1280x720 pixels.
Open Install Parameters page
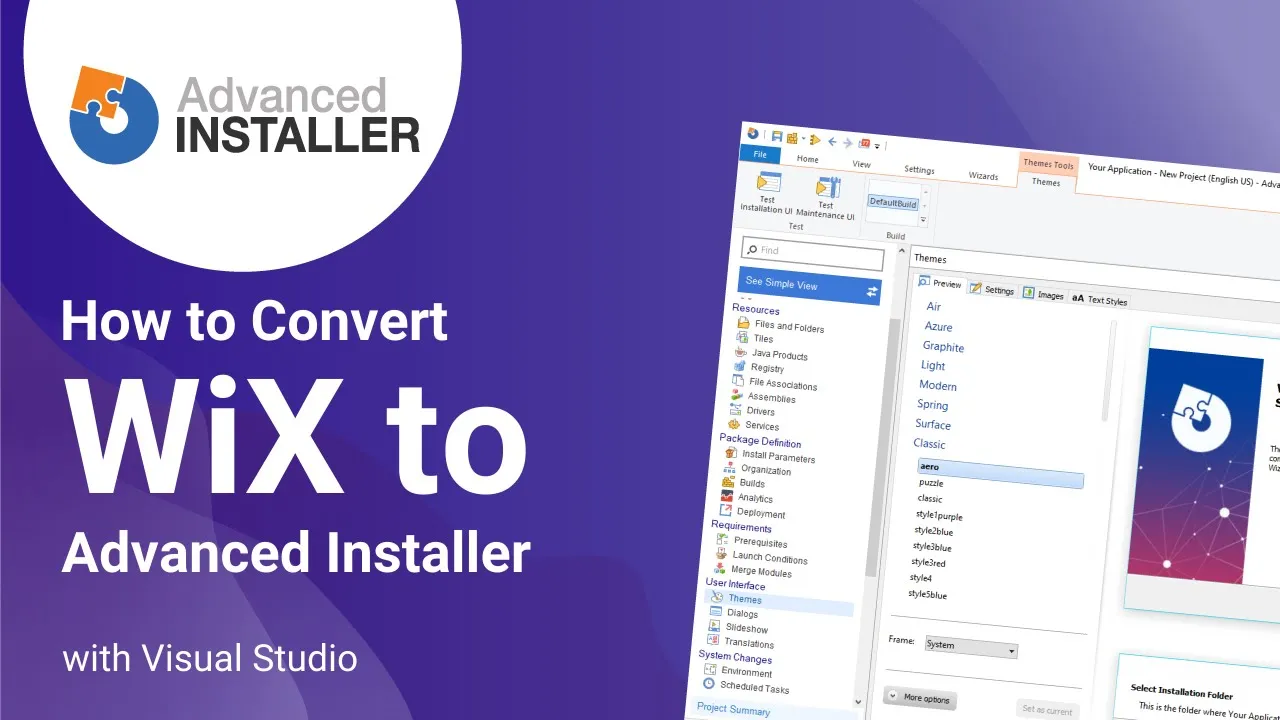click(769, 456)
